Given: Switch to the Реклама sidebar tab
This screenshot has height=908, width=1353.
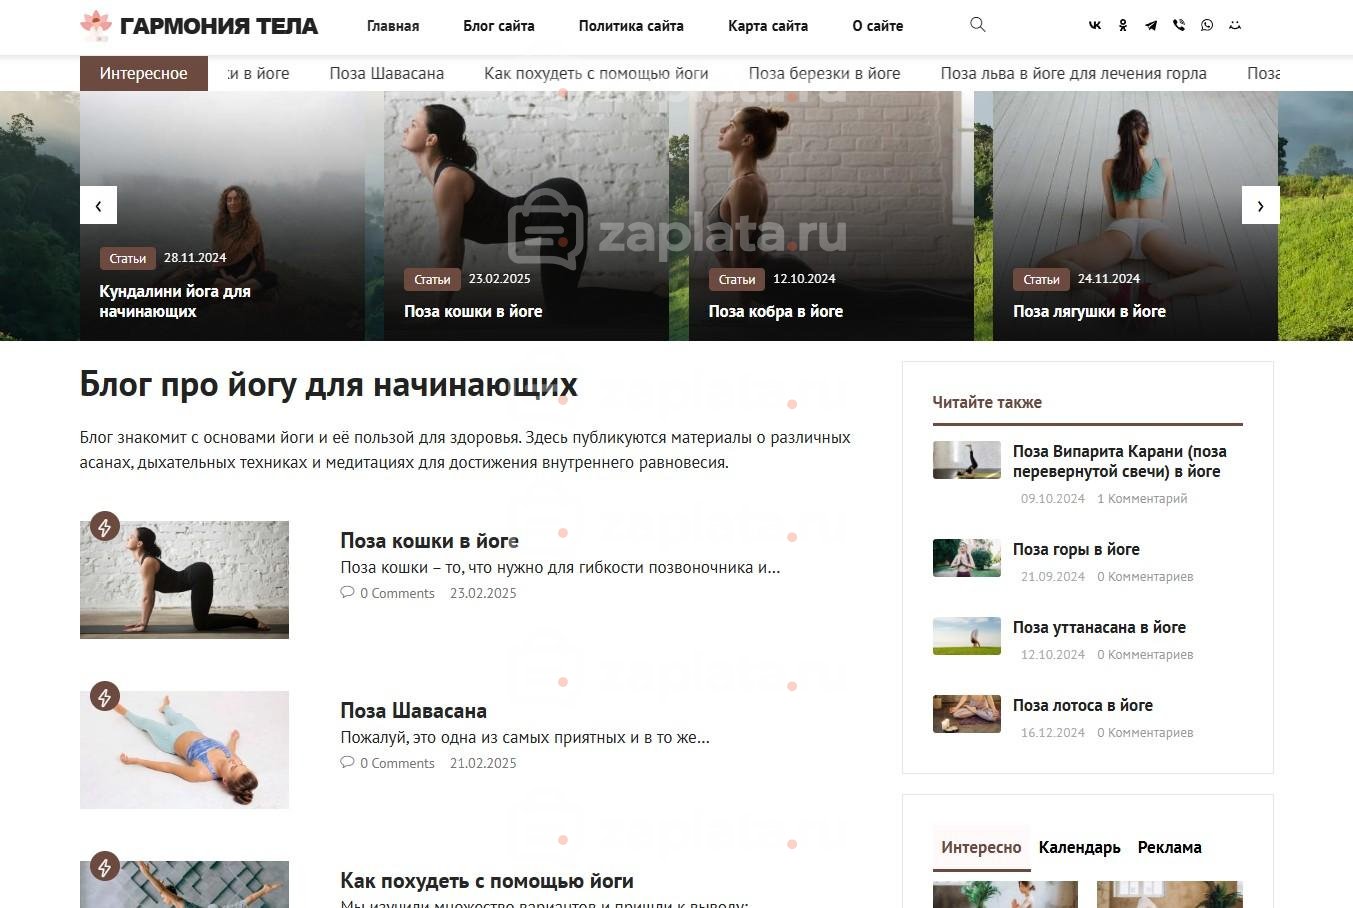Looking at the screenshot, I should click(x=1169, y=847).
